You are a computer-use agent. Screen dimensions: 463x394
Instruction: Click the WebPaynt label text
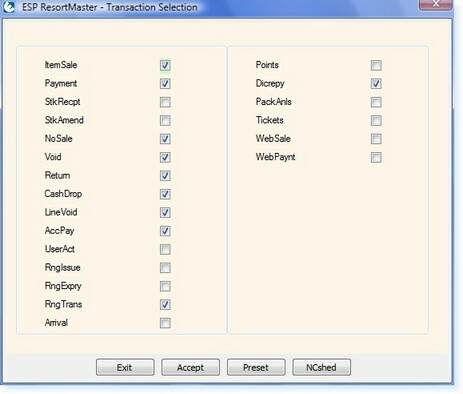pyautogui.click(x=276, y=157)
